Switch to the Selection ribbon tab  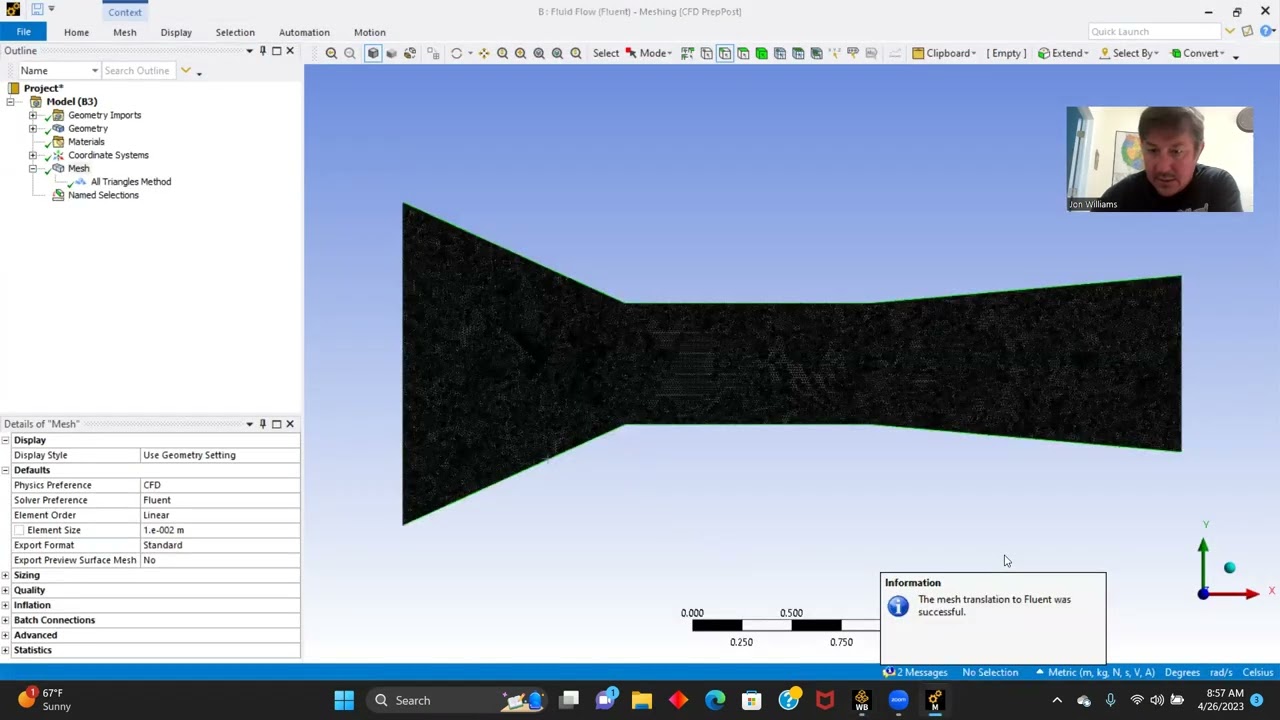click(x=235, y=32)
